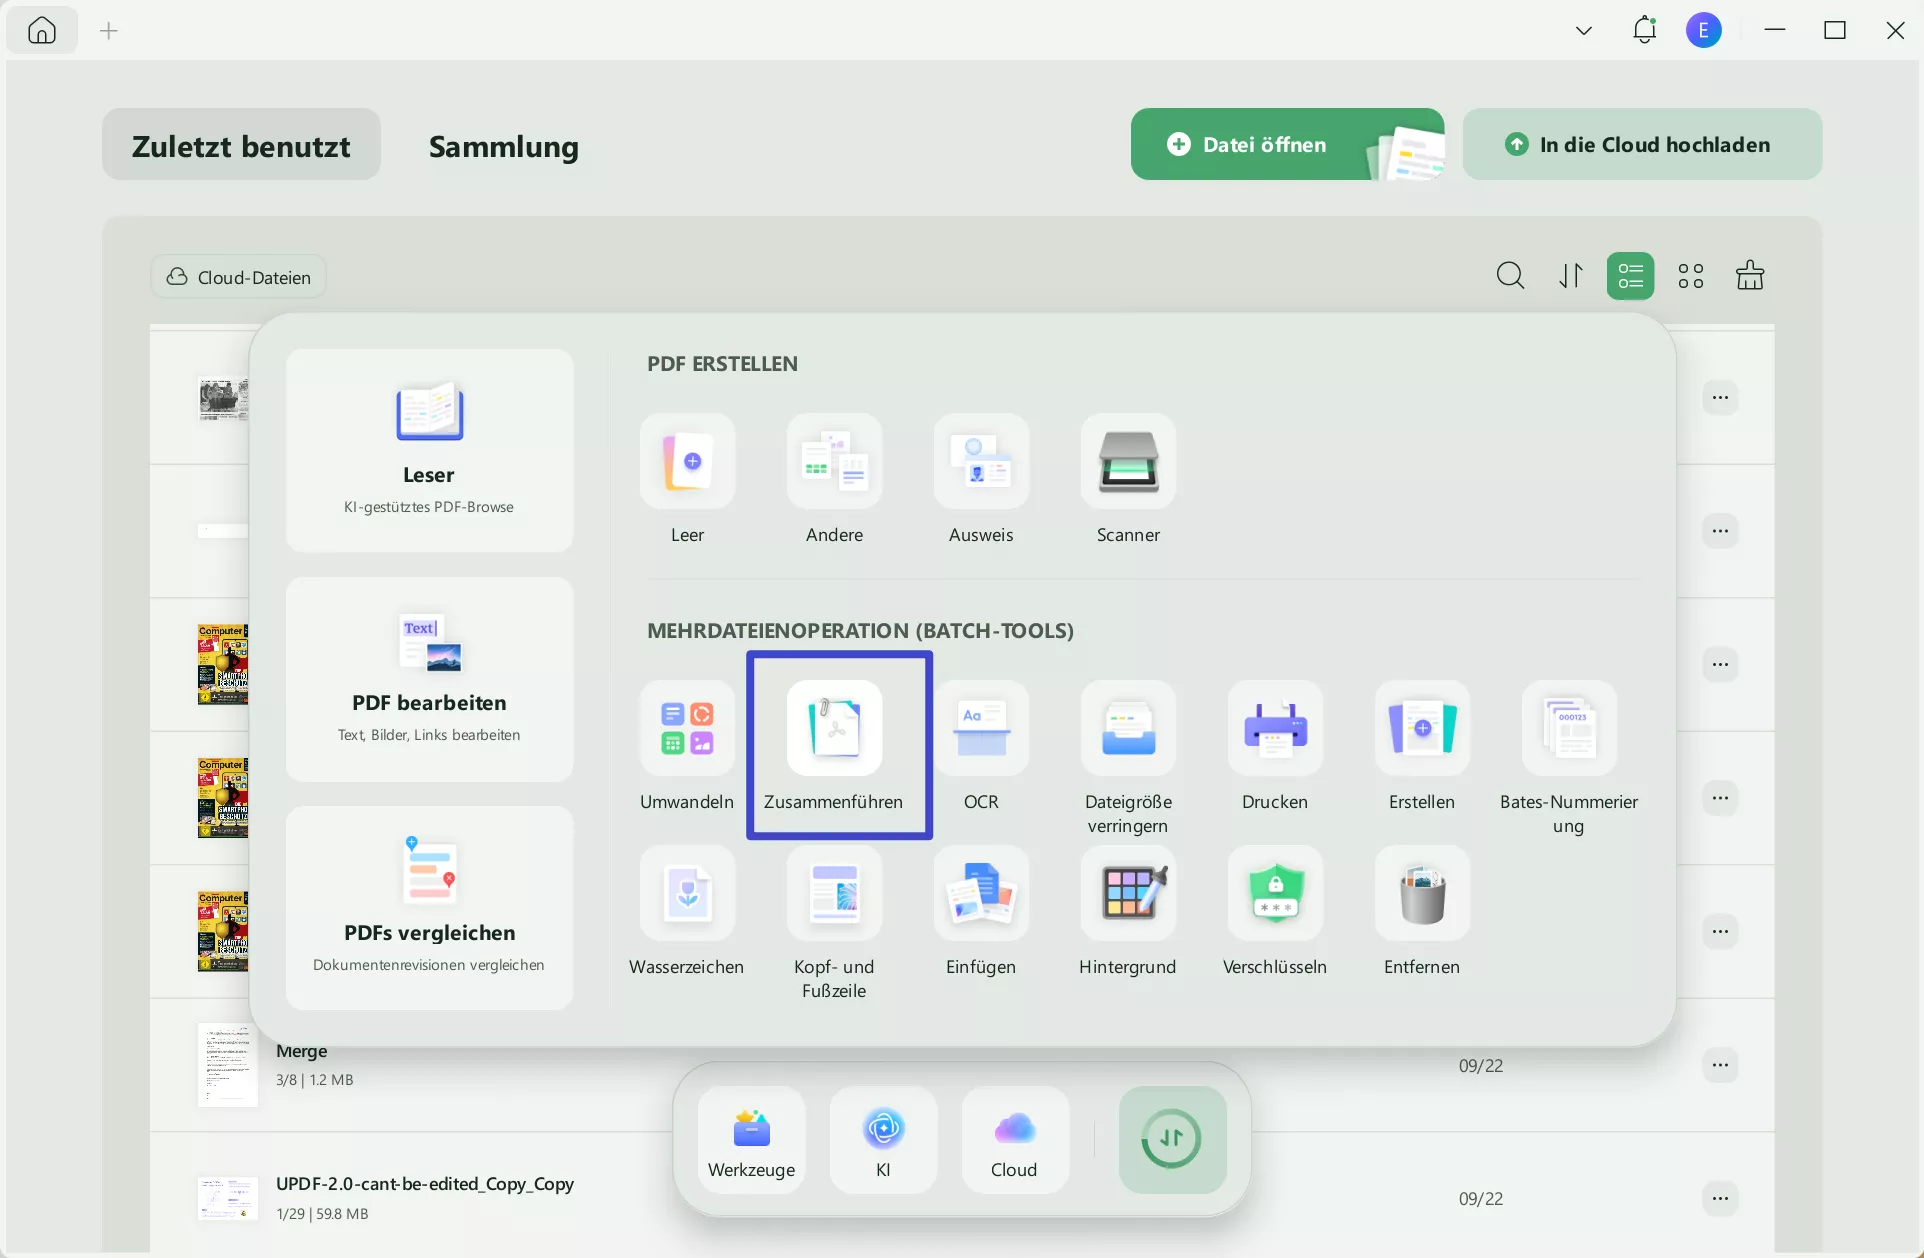Select the Zuletzt benutzt tab
1924x1258 pixels.
(x=241, y=146)
